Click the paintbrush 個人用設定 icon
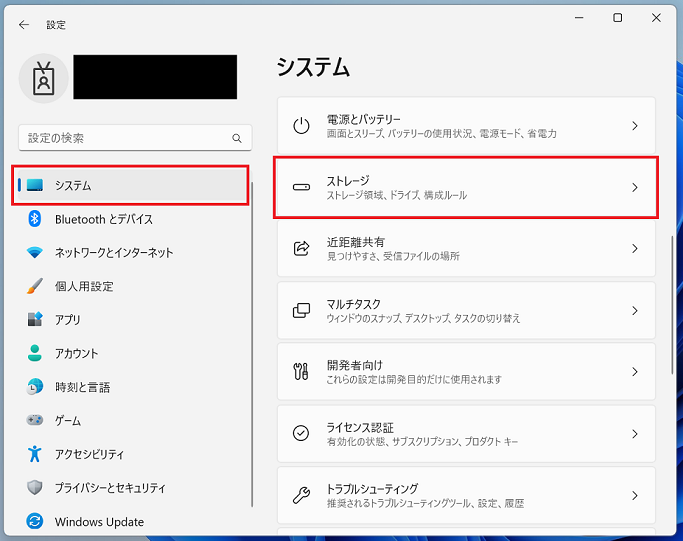Screen dimensions: 683x541 point(35,286)
